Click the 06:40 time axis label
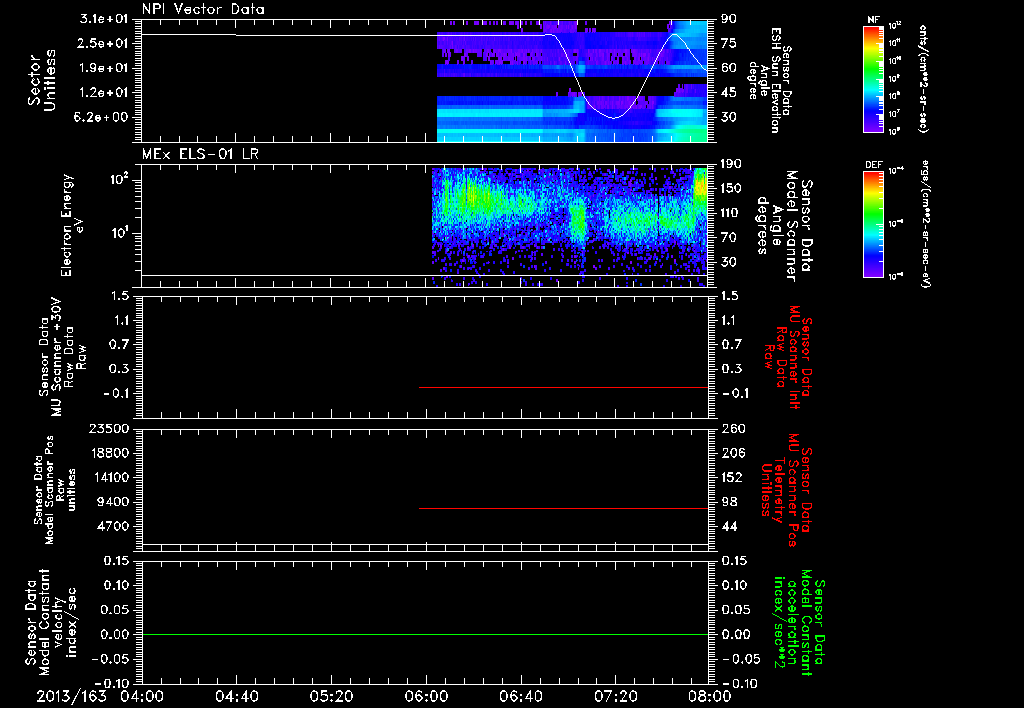This screenshot has width=1024, height=708. coord(520,696)
